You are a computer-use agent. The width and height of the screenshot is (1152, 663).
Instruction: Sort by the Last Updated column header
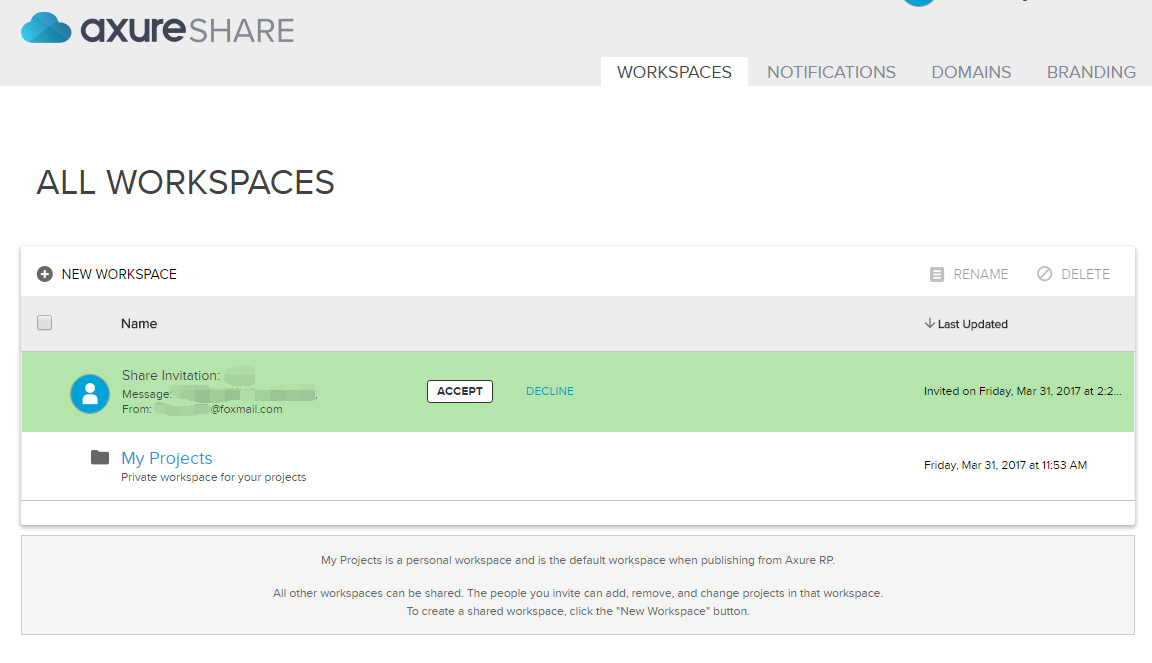tap(973, 324)
